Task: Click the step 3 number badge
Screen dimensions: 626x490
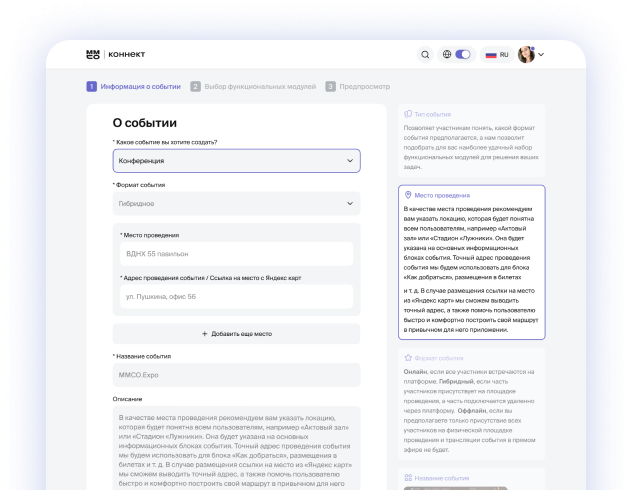Action: 330,87
